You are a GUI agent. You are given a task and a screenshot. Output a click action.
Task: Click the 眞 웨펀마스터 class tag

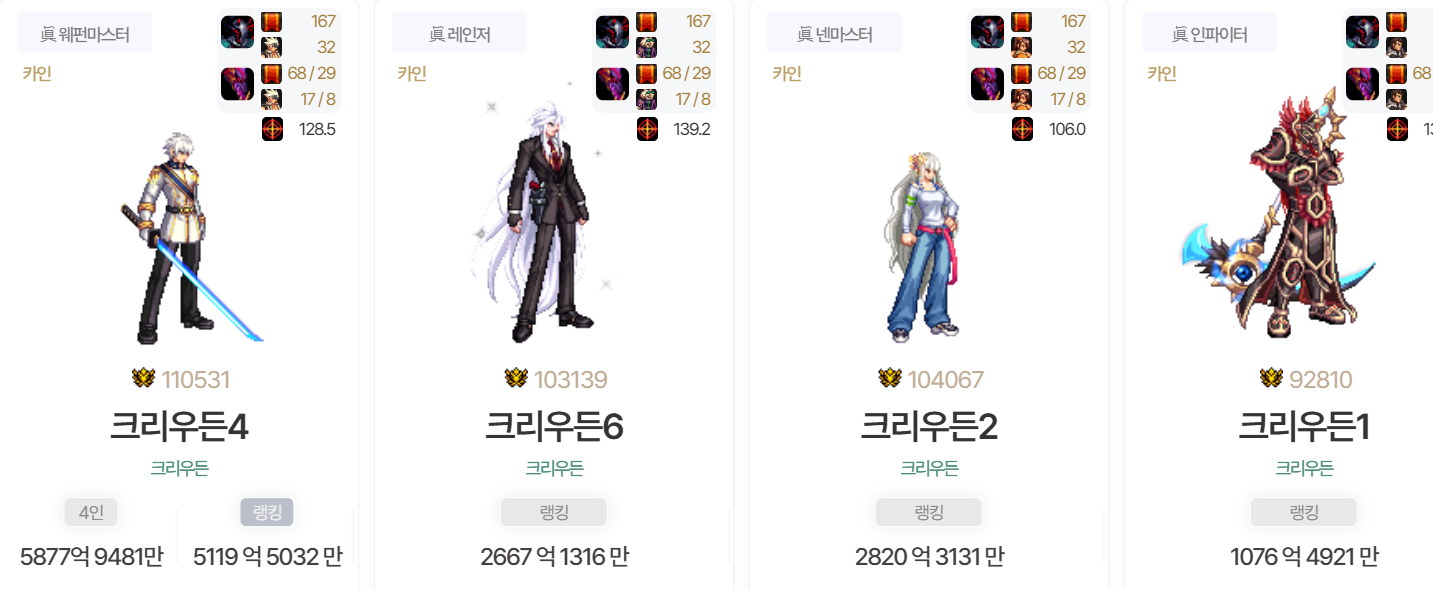(x=85, y=33)
